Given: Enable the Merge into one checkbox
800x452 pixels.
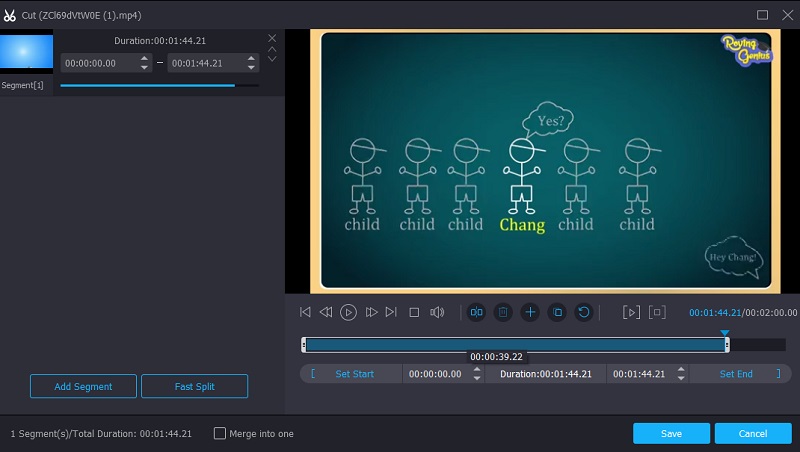Looking at the screenshot, I should point(220,433).
